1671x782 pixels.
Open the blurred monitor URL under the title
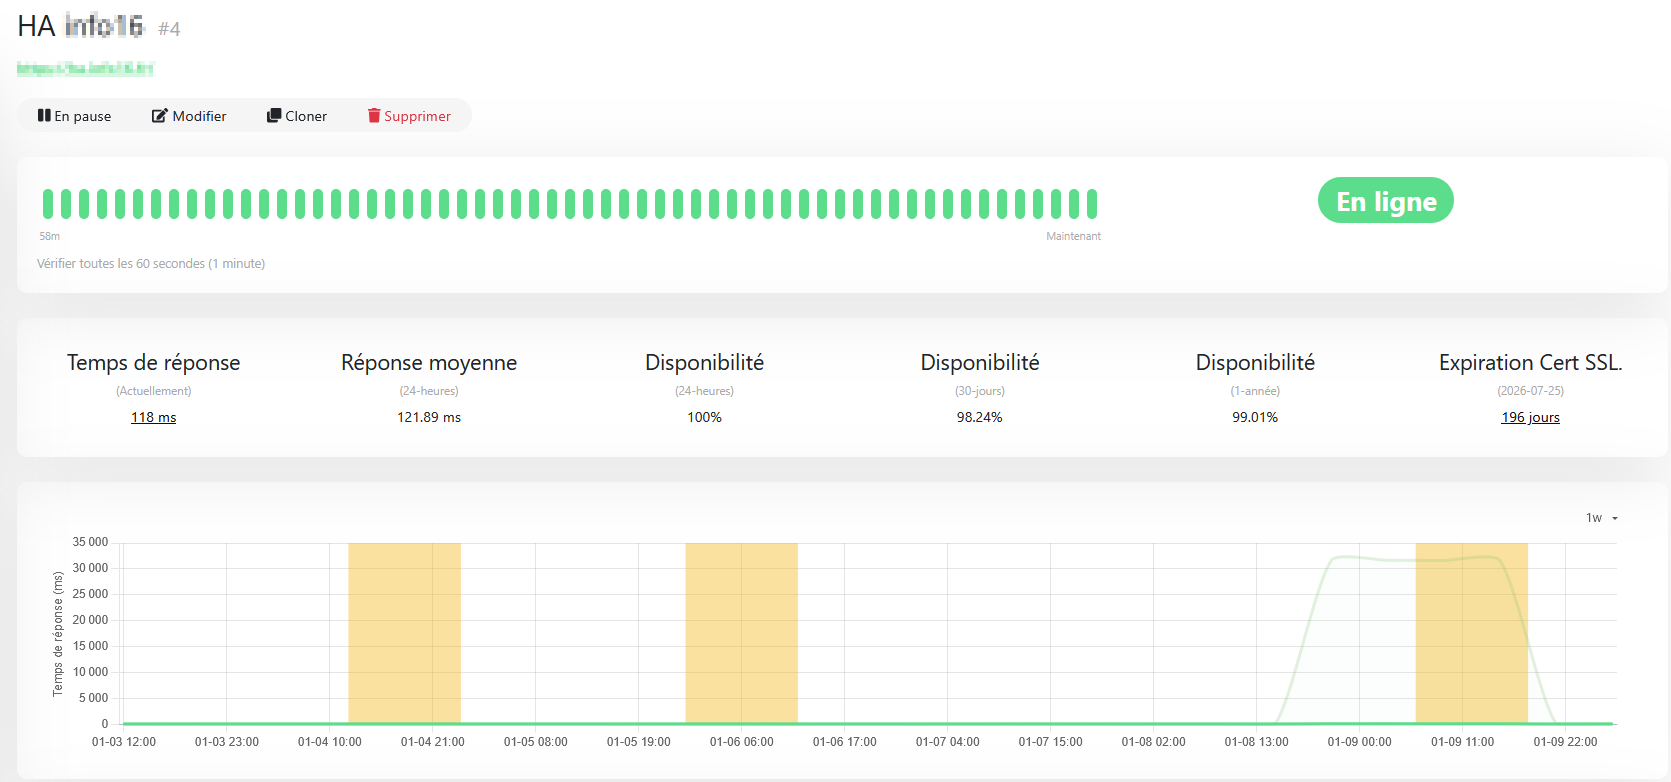click(85, 68)
